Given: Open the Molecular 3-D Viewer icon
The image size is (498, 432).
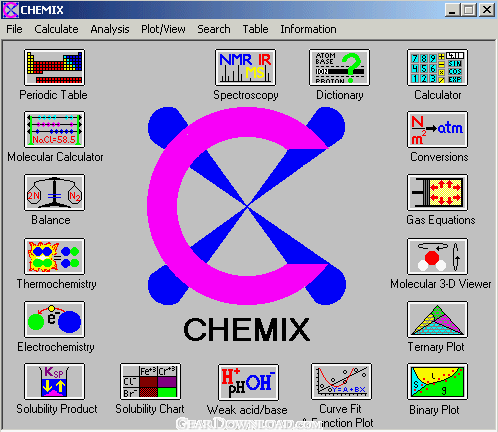Looking at the screenshot, I should click(x=437, y=256).
